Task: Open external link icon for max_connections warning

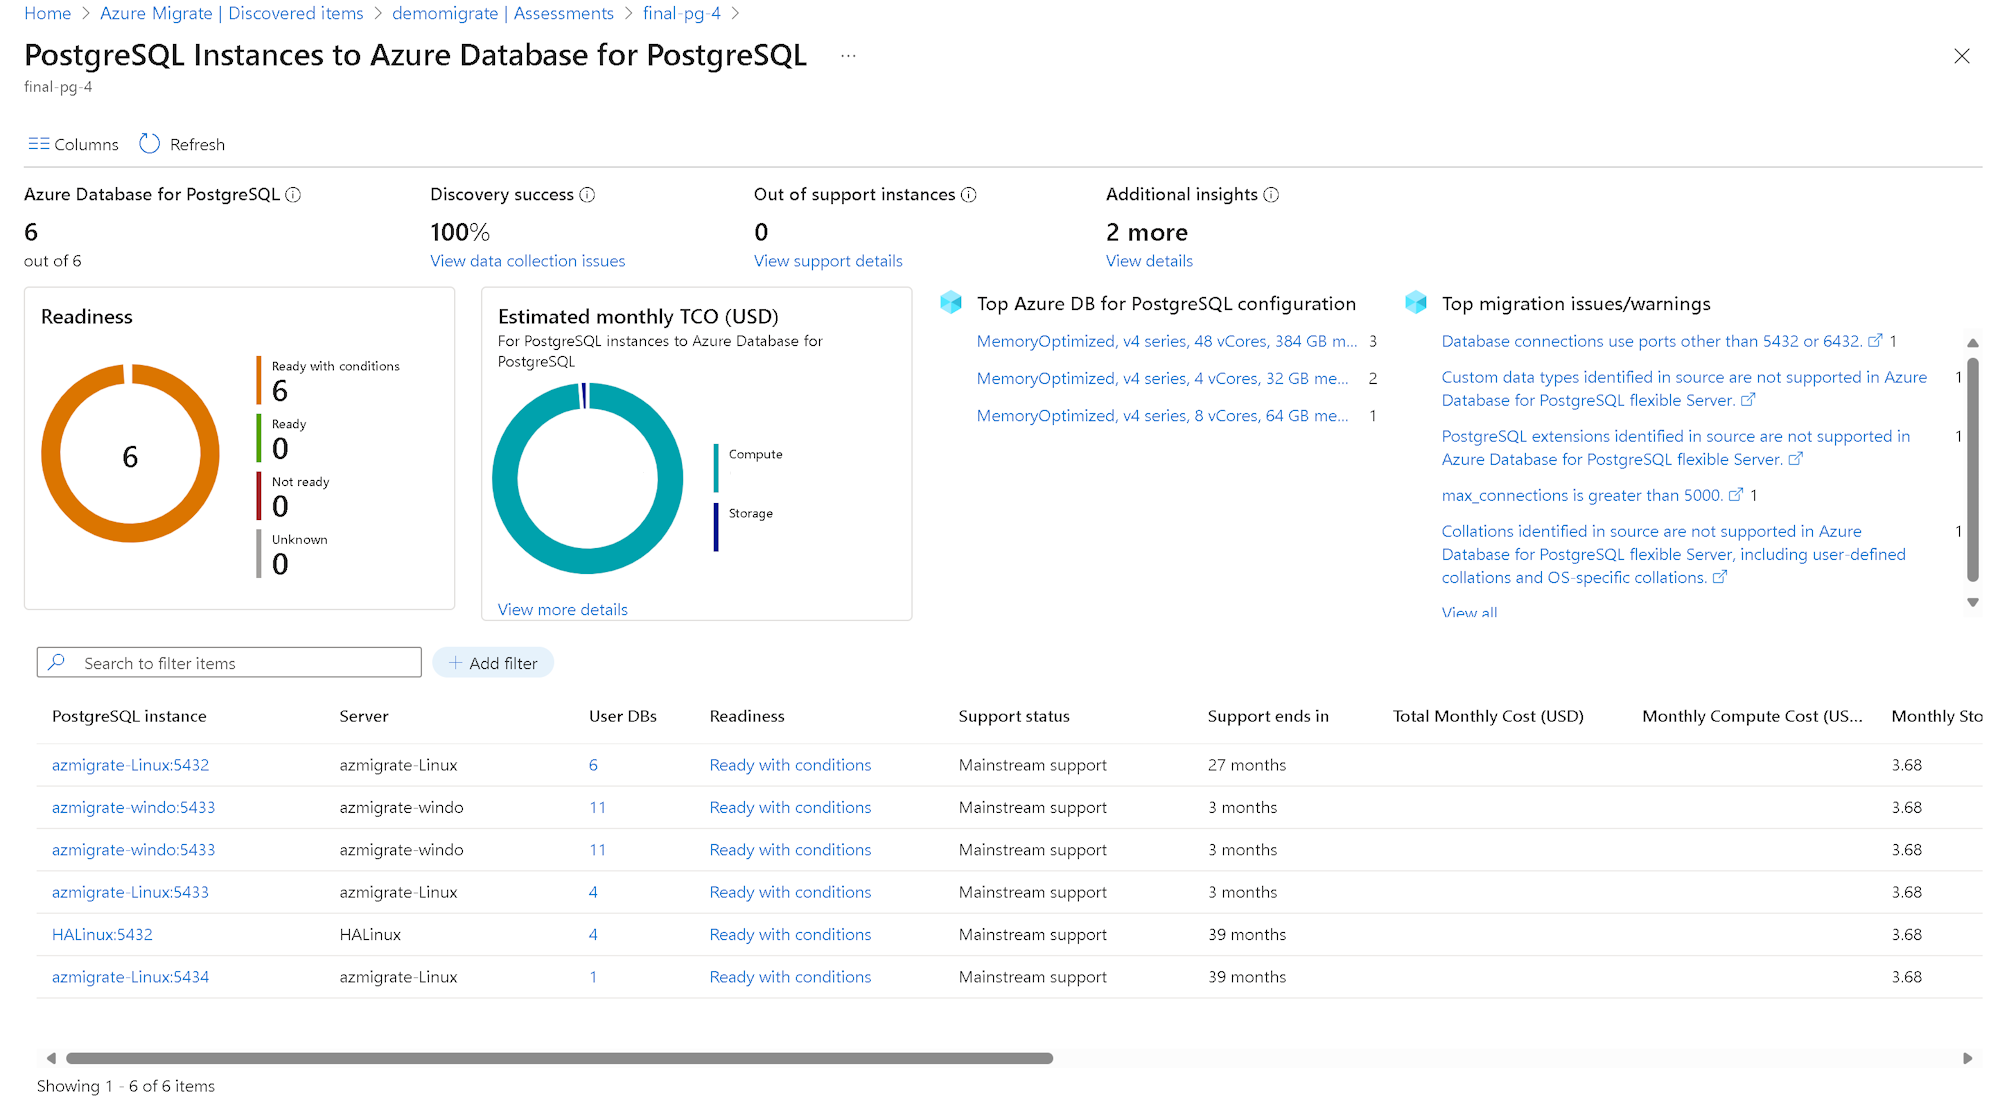Action: pos(1736,495)
